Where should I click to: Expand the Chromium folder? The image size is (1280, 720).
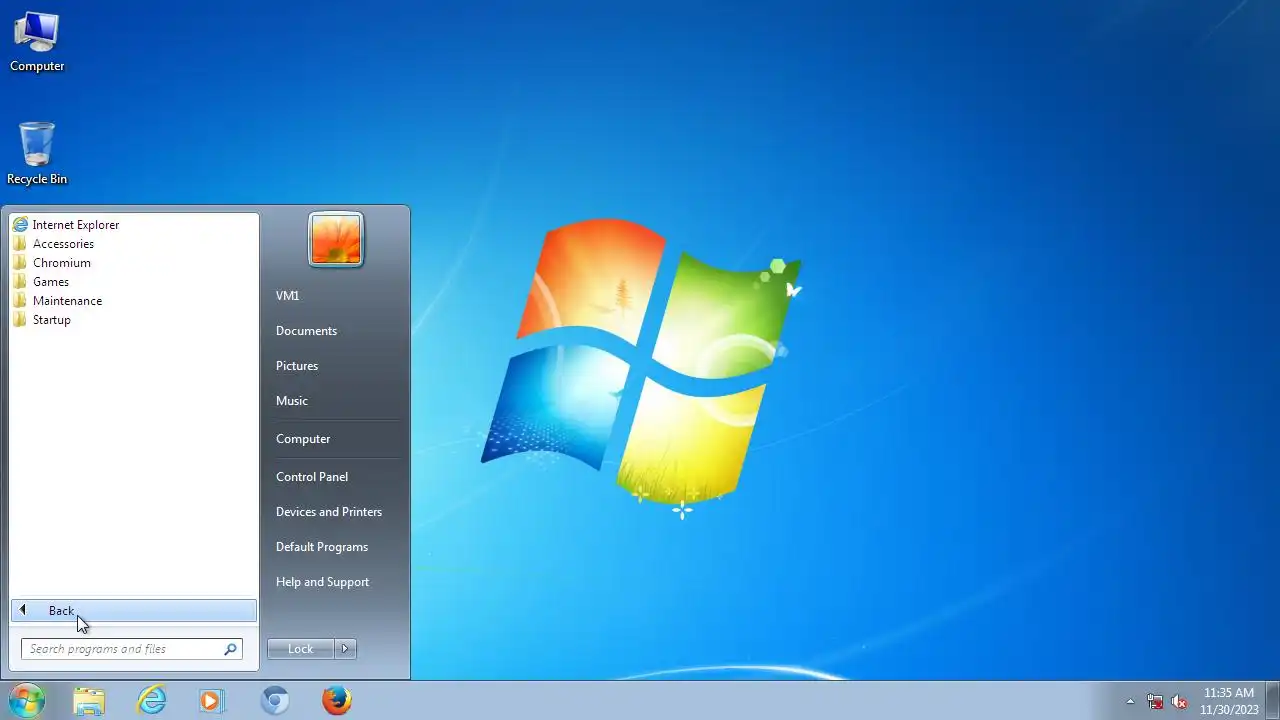tap(134, 263)
